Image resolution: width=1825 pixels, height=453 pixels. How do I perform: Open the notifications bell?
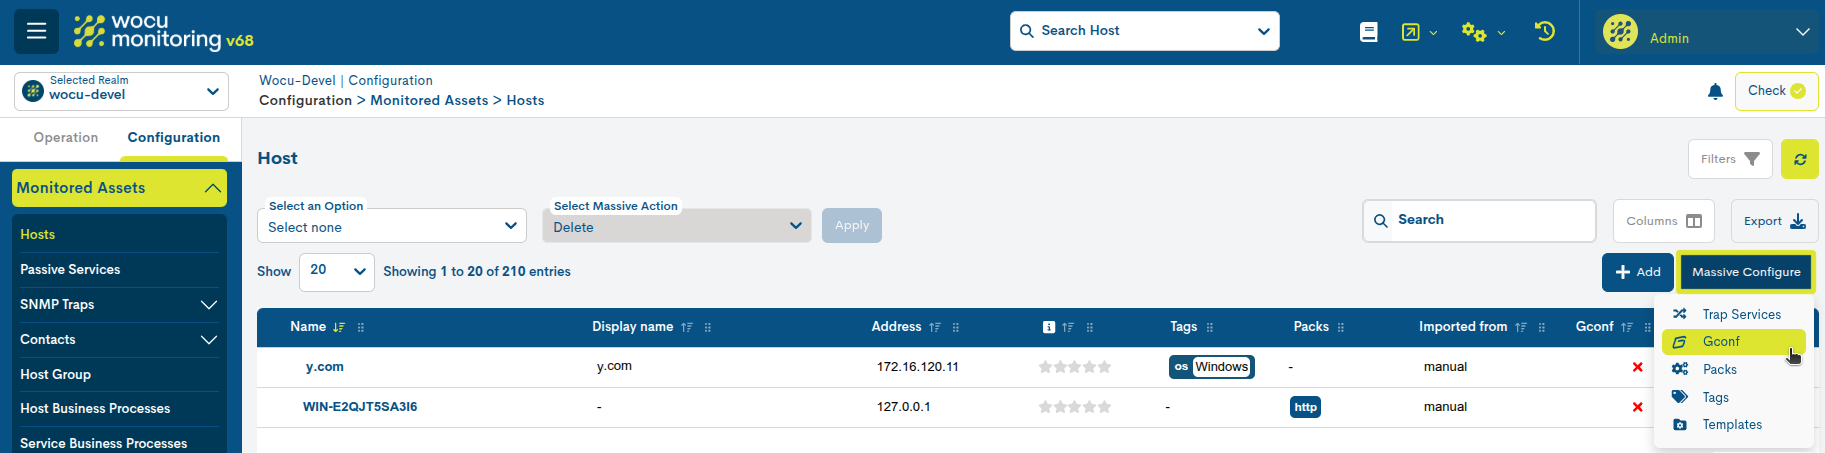click(x=1715, y=92)
